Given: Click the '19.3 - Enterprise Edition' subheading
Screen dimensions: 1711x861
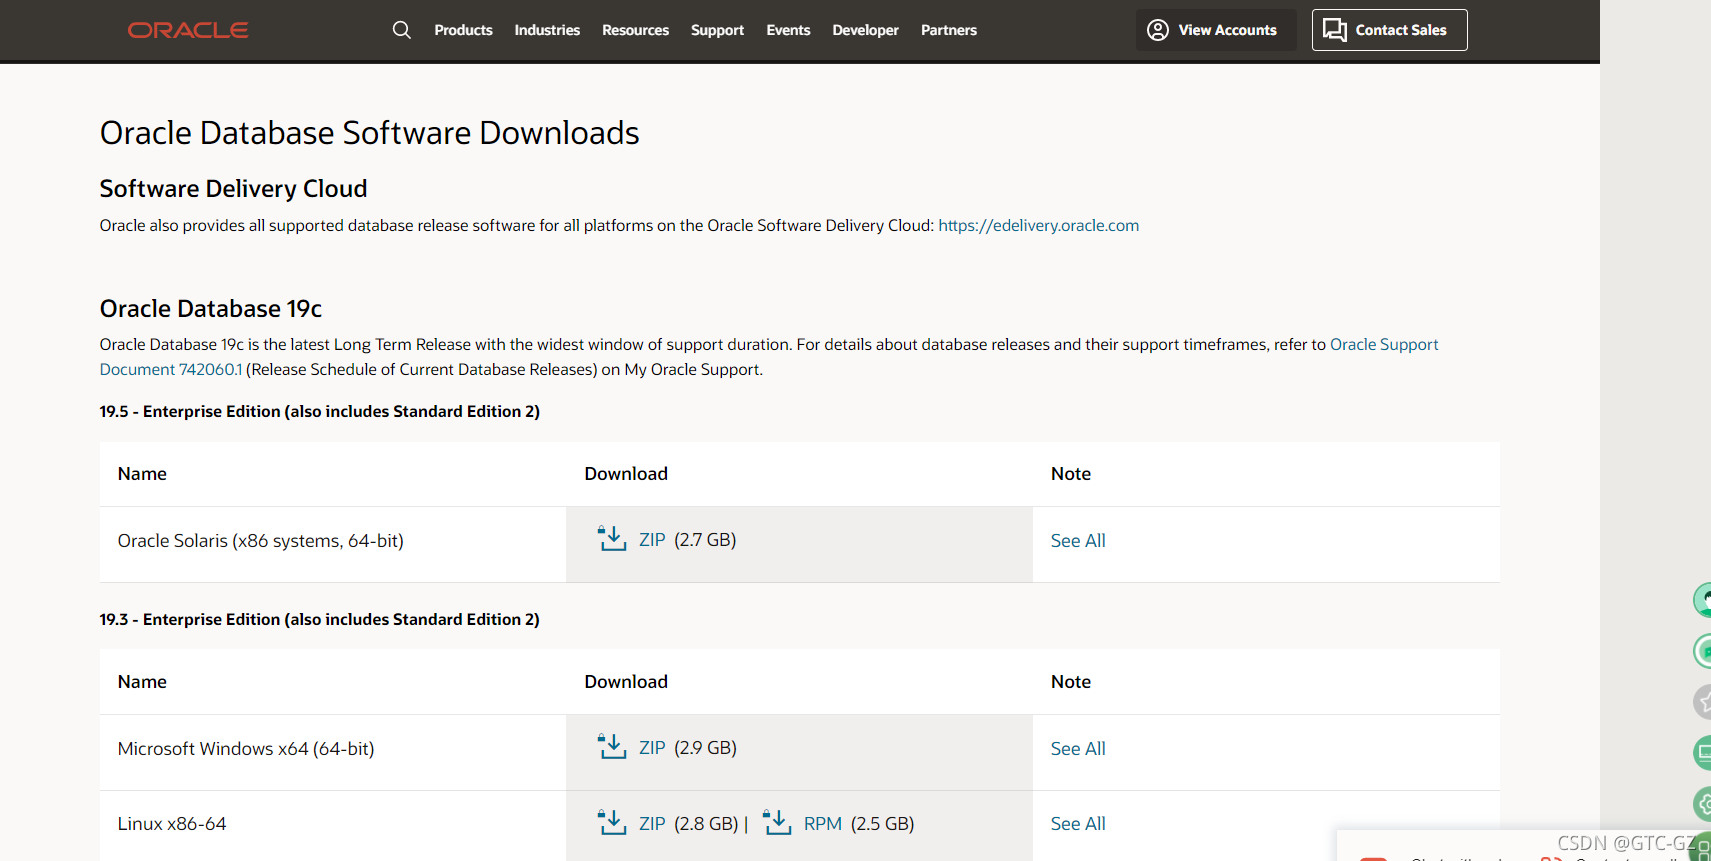Looking at the screenshot, I should [x=320, y=619].
